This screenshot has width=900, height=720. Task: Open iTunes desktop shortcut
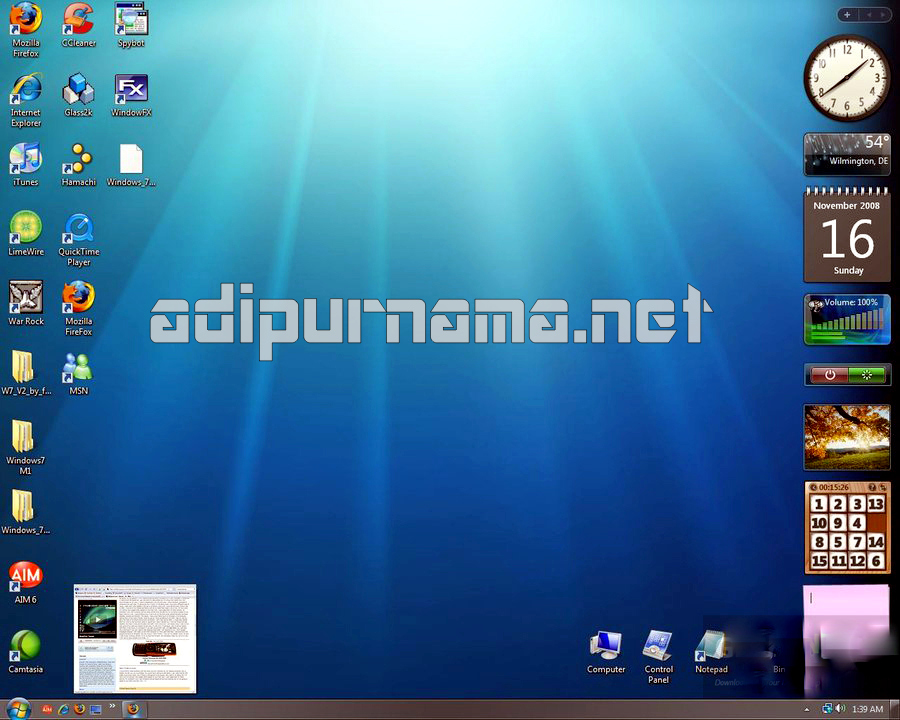pos(25,164)
